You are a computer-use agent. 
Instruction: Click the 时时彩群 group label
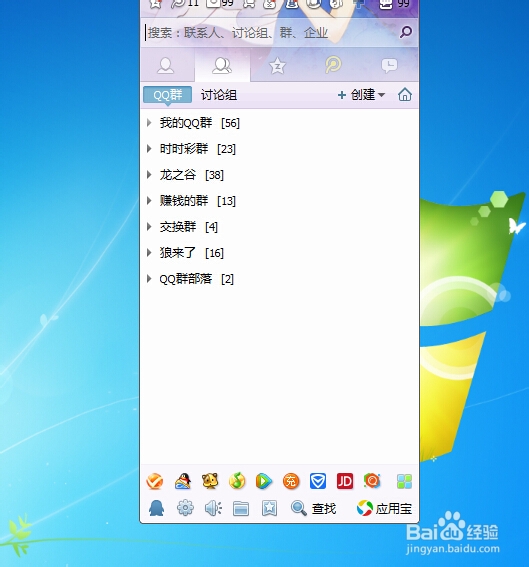point(184,149)
